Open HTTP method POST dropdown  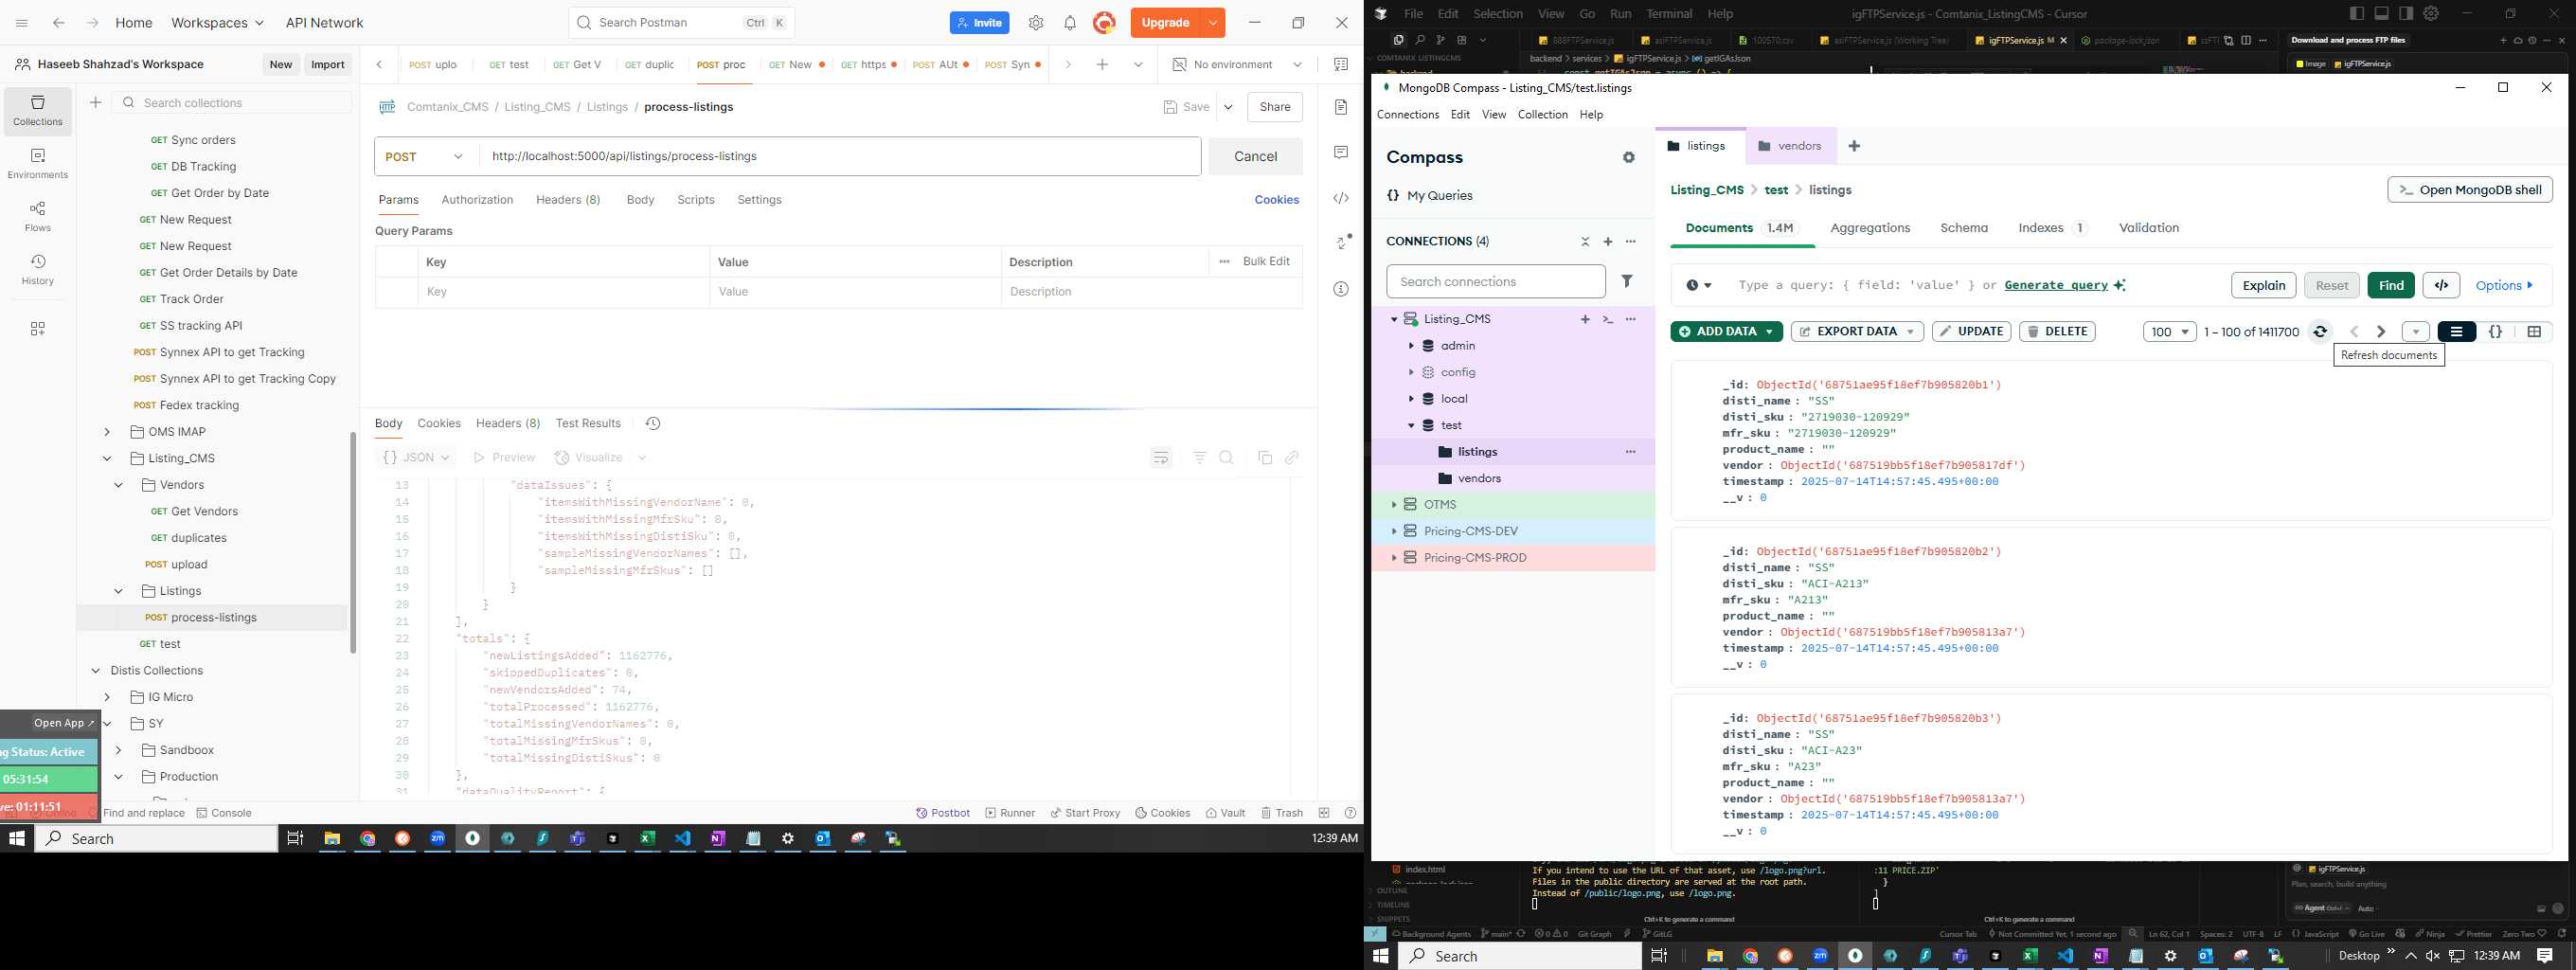pos(426,157)
